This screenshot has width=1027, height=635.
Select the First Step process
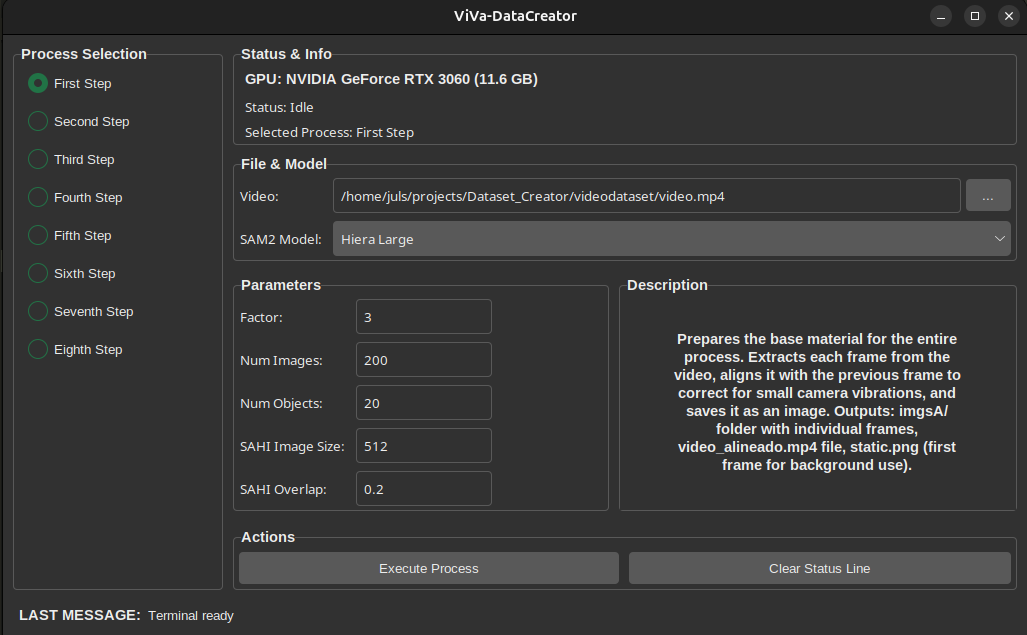pos(37,83)
